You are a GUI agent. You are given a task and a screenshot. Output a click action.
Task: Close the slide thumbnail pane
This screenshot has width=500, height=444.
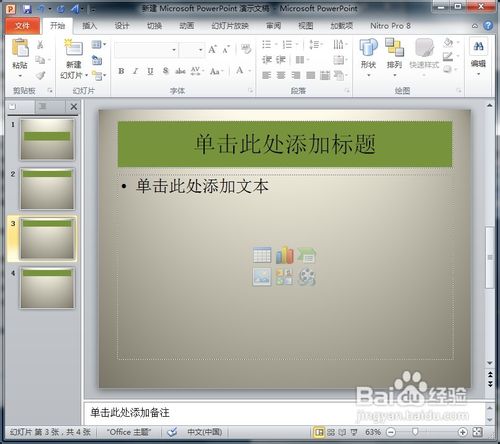coord(74,107)
